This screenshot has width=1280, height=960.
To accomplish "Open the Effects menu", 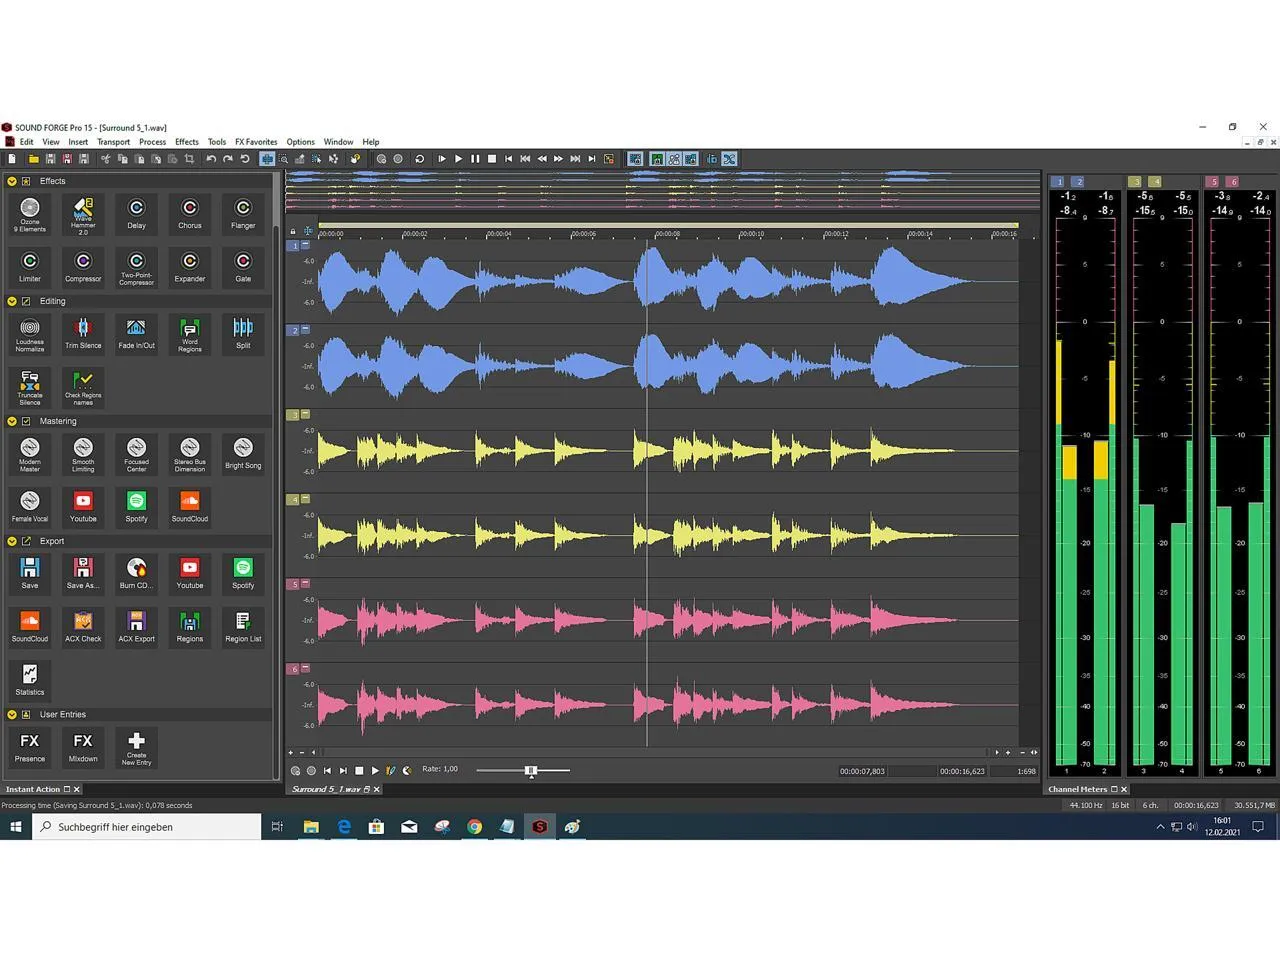I will (x=186, y=142).
